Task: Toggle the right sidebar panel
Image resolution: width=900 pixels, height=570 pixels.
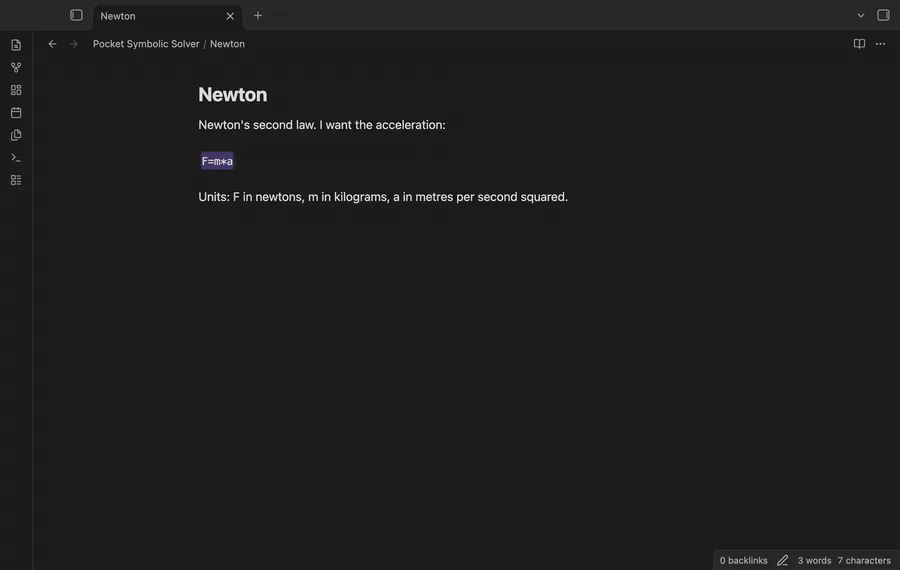Action: pyautogui.click(x=883, y=15)
